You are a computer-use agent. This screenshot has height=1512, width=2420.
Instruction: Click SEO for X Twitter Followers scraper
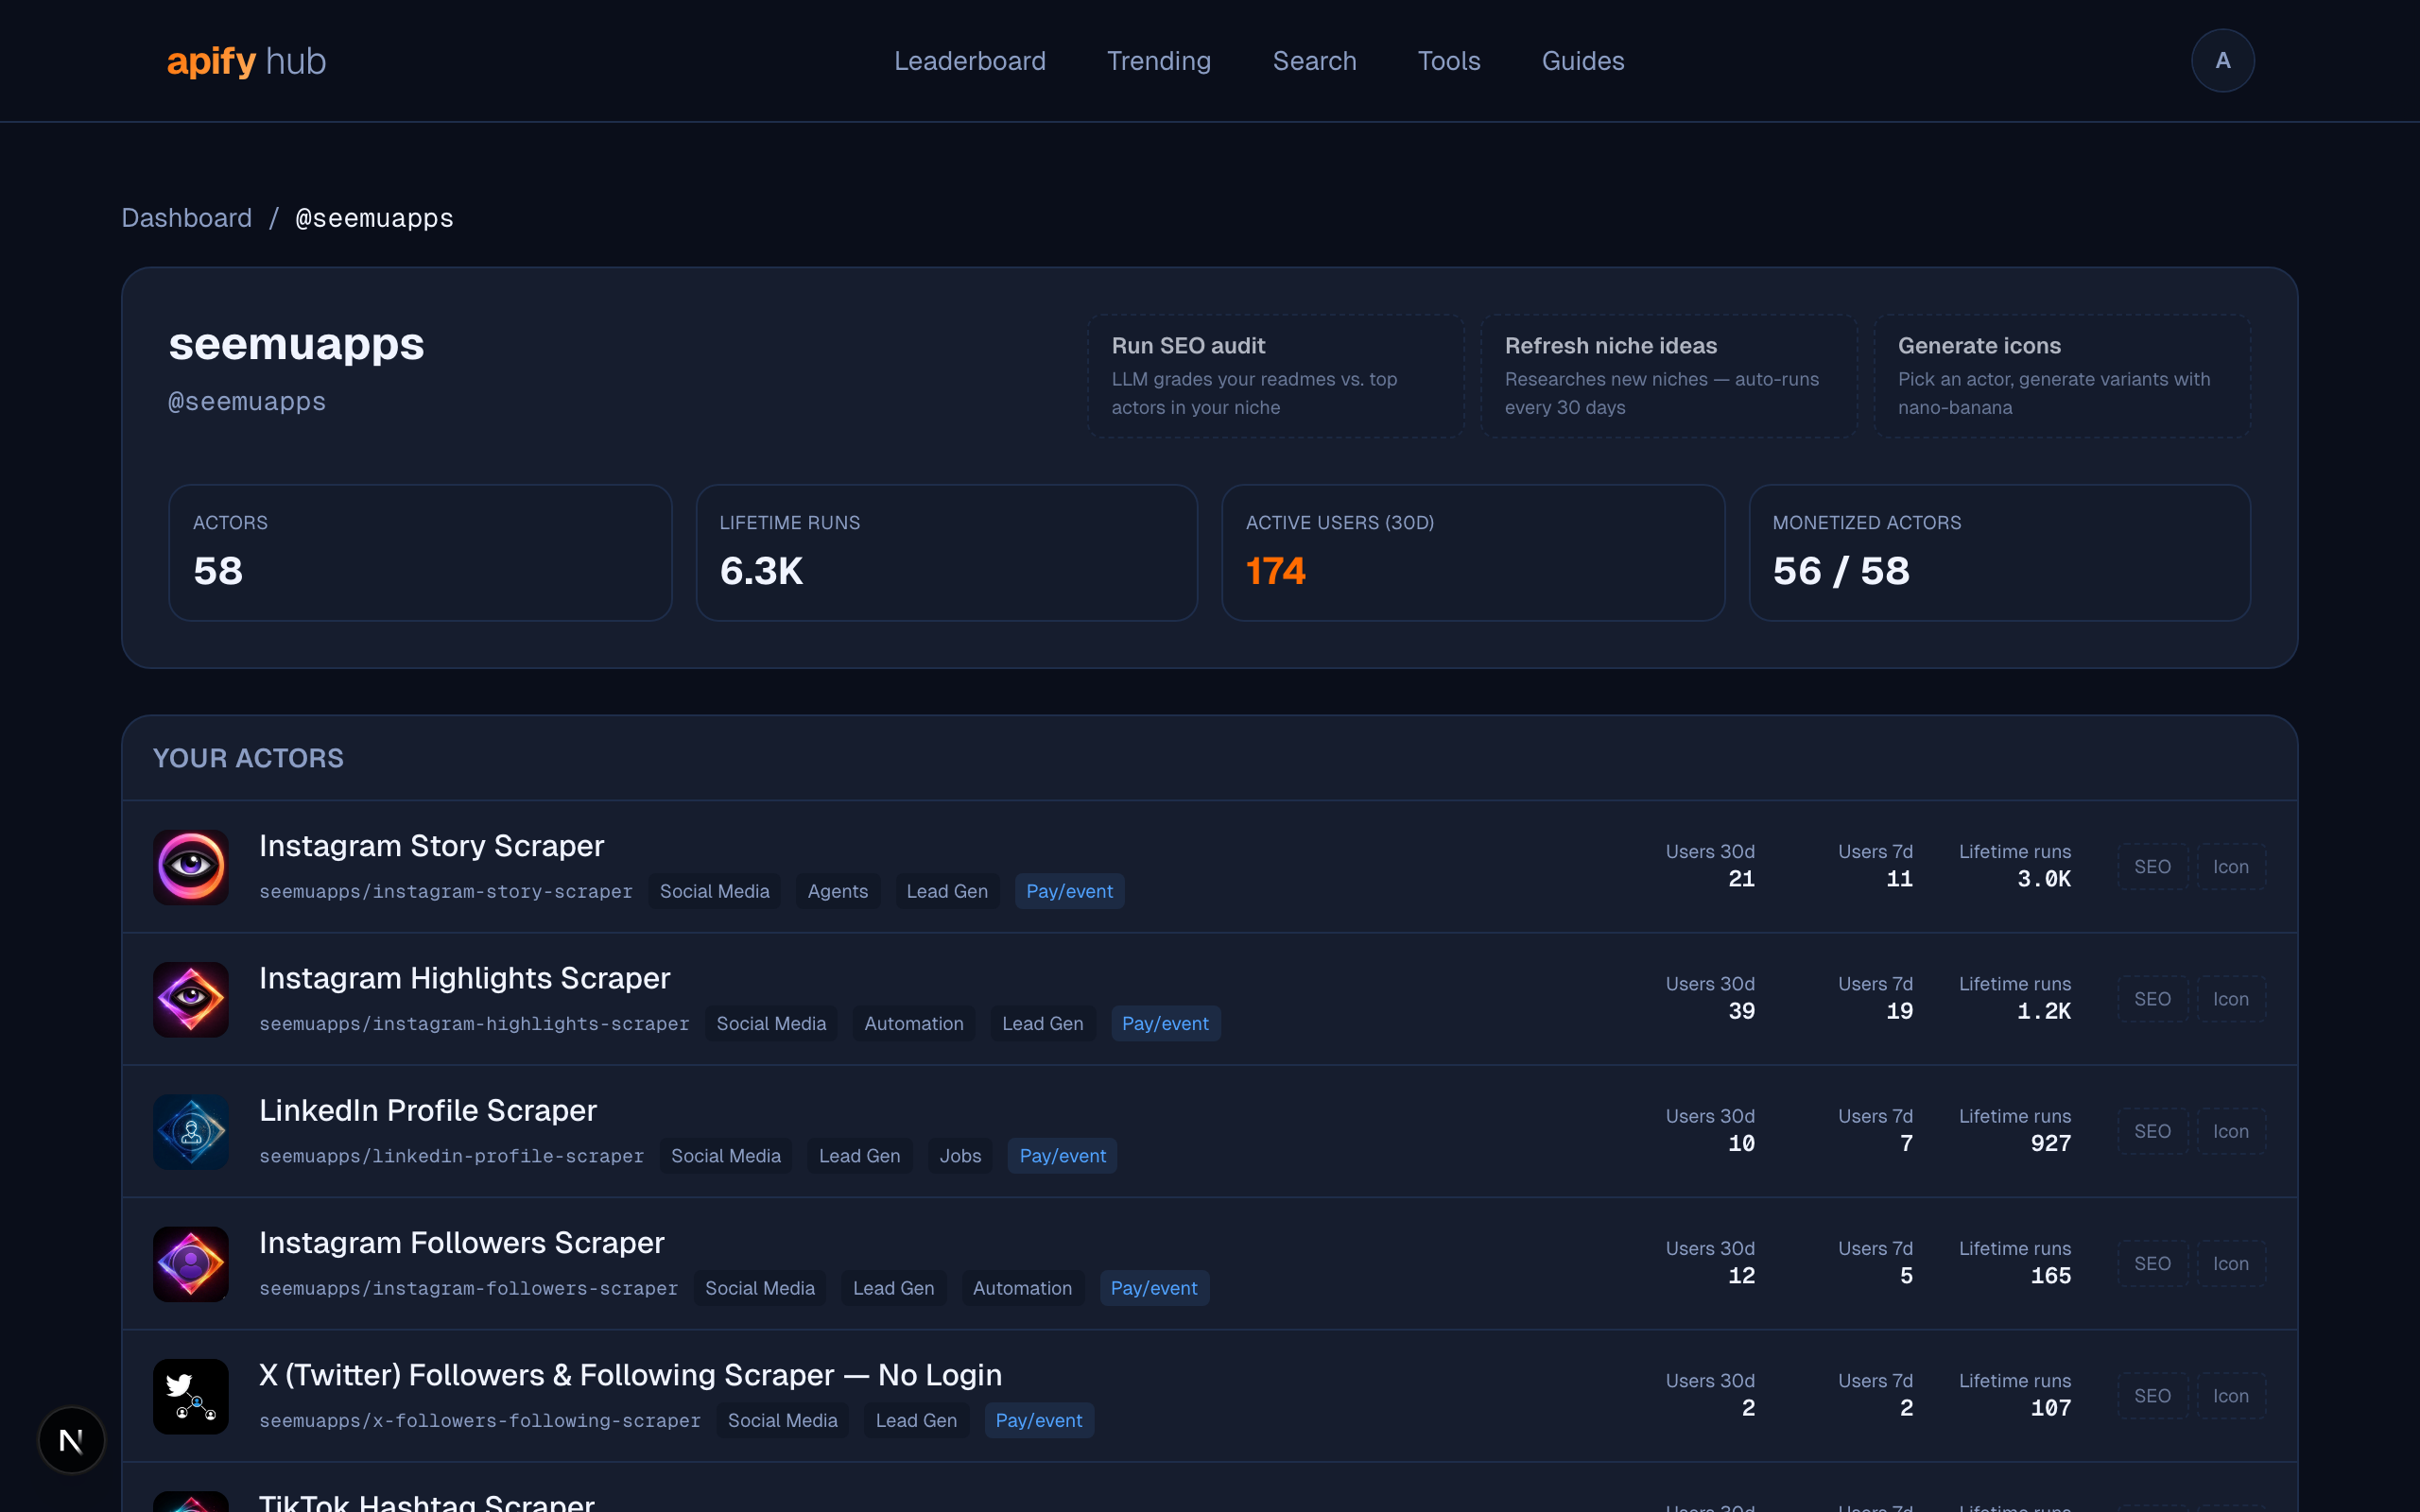point(2152,1396)
